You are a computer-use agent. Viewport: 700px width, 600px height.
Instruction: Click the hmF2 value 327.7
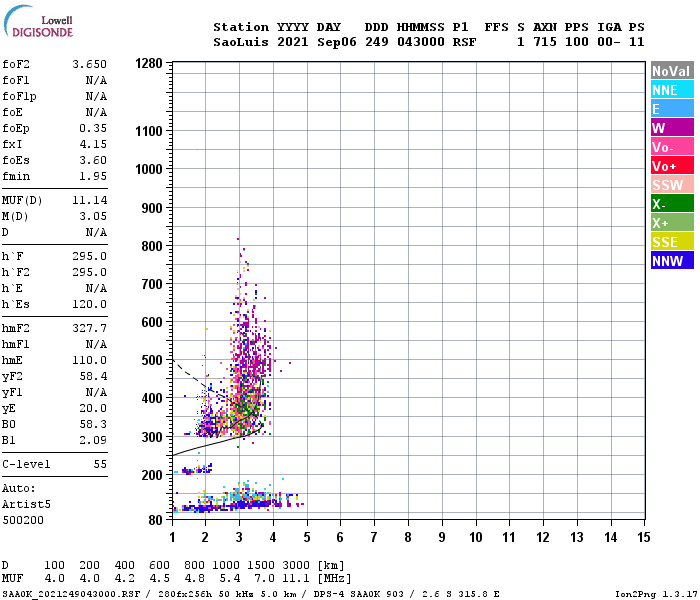pos(90,328)
